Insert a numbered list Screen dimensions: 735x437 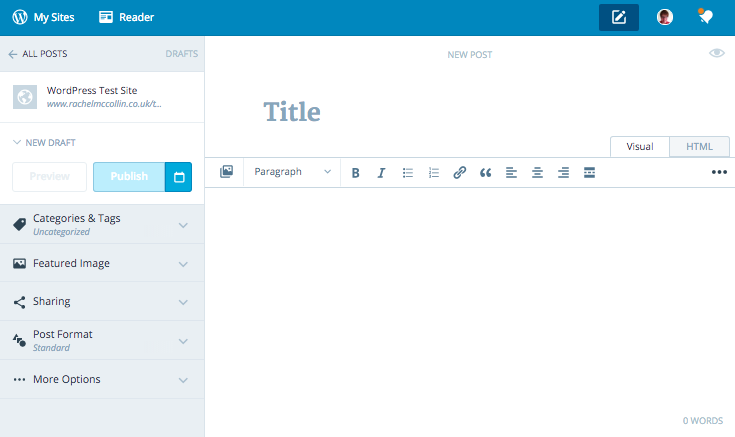tap(434, 173)
